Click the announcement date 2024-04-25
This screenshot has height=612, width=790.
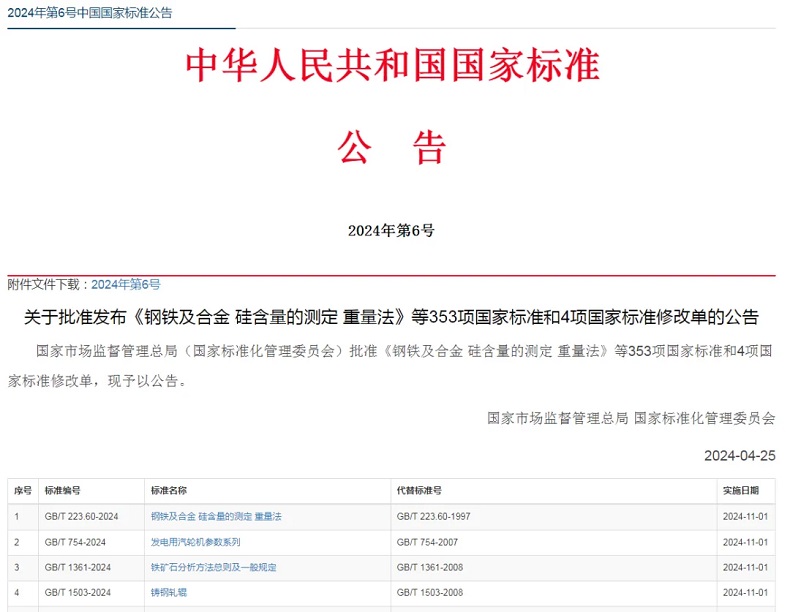pyautogui.click(x=739, y=455)
